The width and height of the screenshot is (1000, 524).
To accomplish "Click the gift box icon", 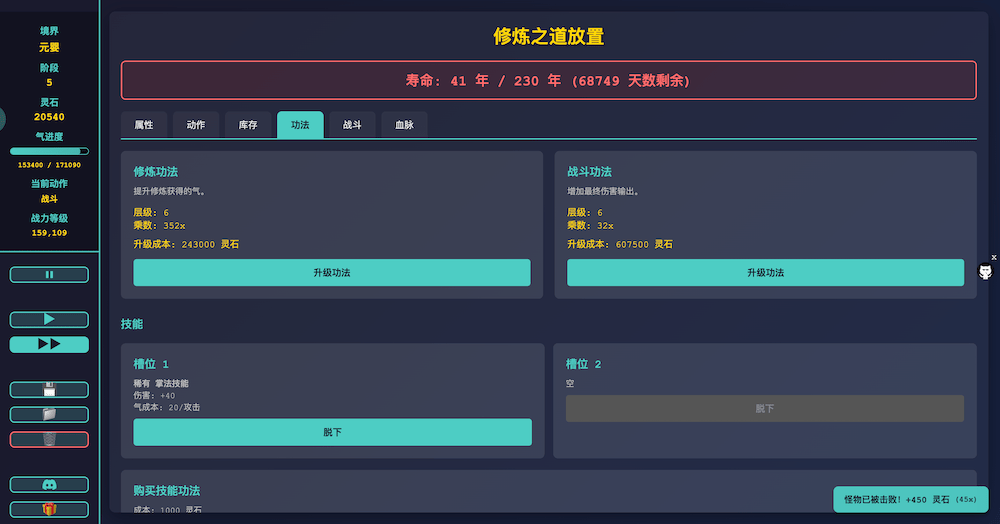I will pyautogui.click(x=49, y=509).
